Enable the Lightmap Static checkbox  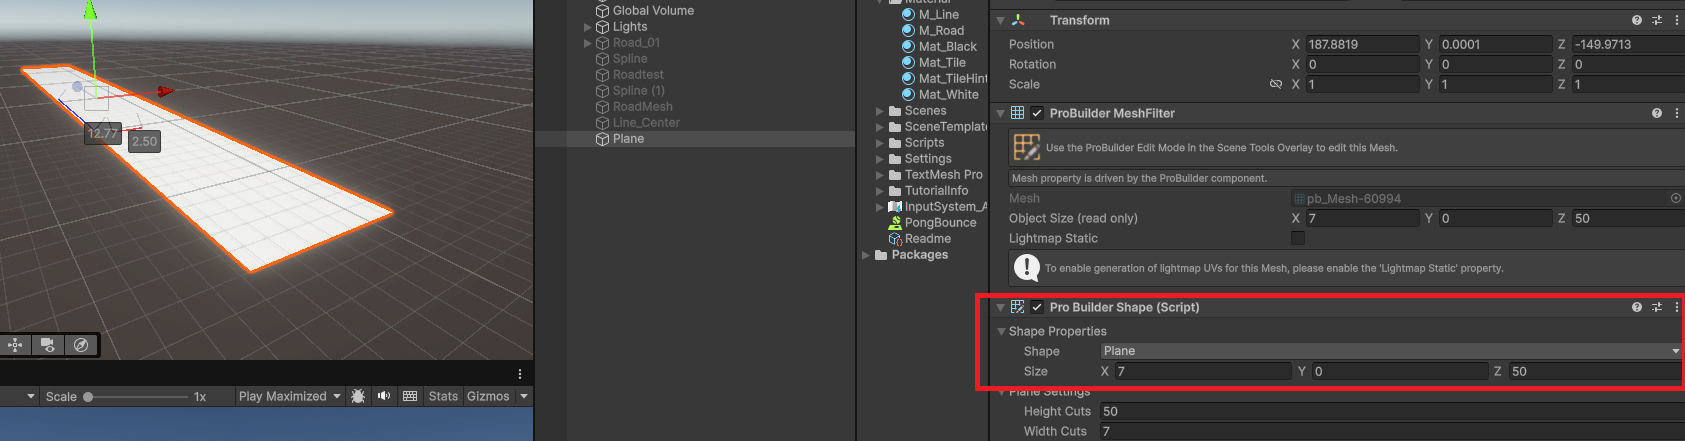[1298, 238]
